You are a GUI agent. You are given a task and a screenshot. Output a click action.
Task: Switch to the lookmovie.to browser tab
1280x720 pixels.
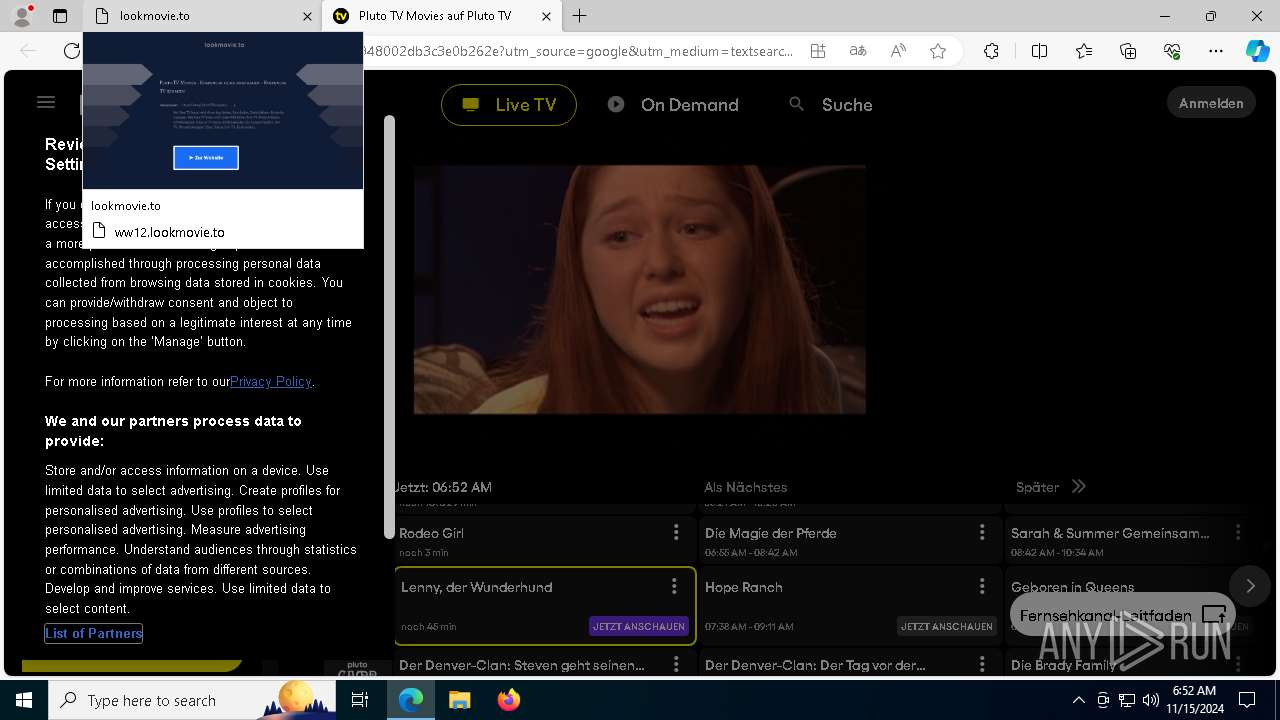tap(200, 16)
